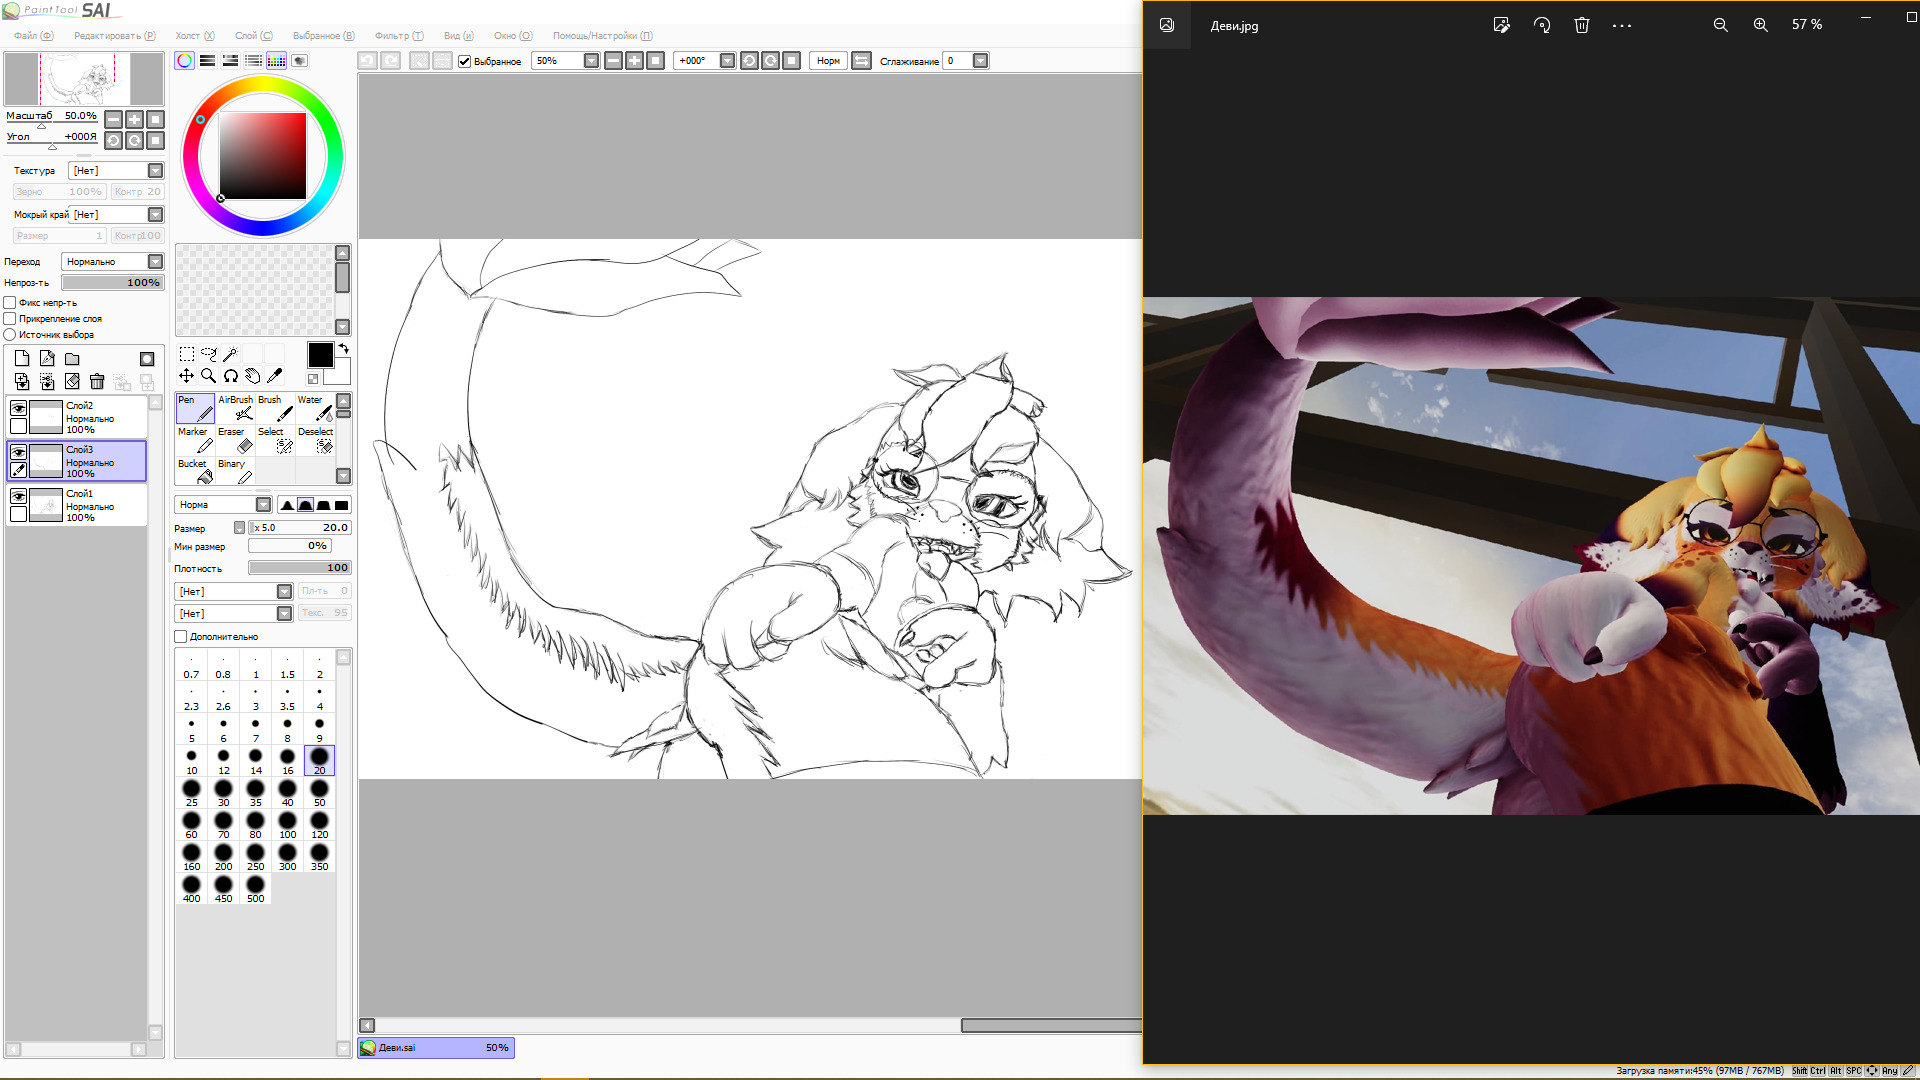Expand the Текстура dropdown
1920x1080 pixels.
pyautogui.click(x=155, y=171)
